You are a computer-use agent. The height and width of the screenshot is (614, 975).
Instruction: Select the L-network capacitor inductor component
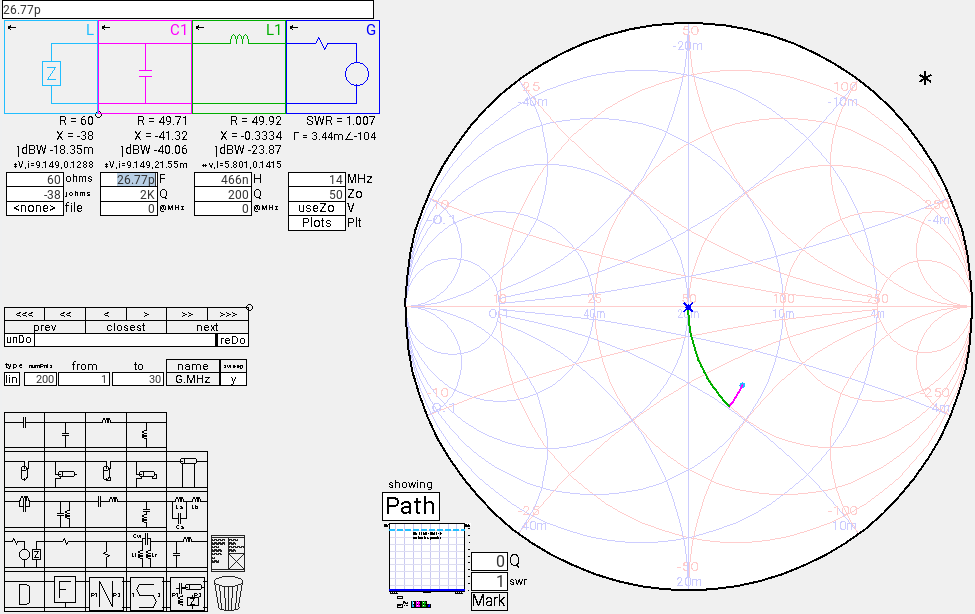pos(187,550)
